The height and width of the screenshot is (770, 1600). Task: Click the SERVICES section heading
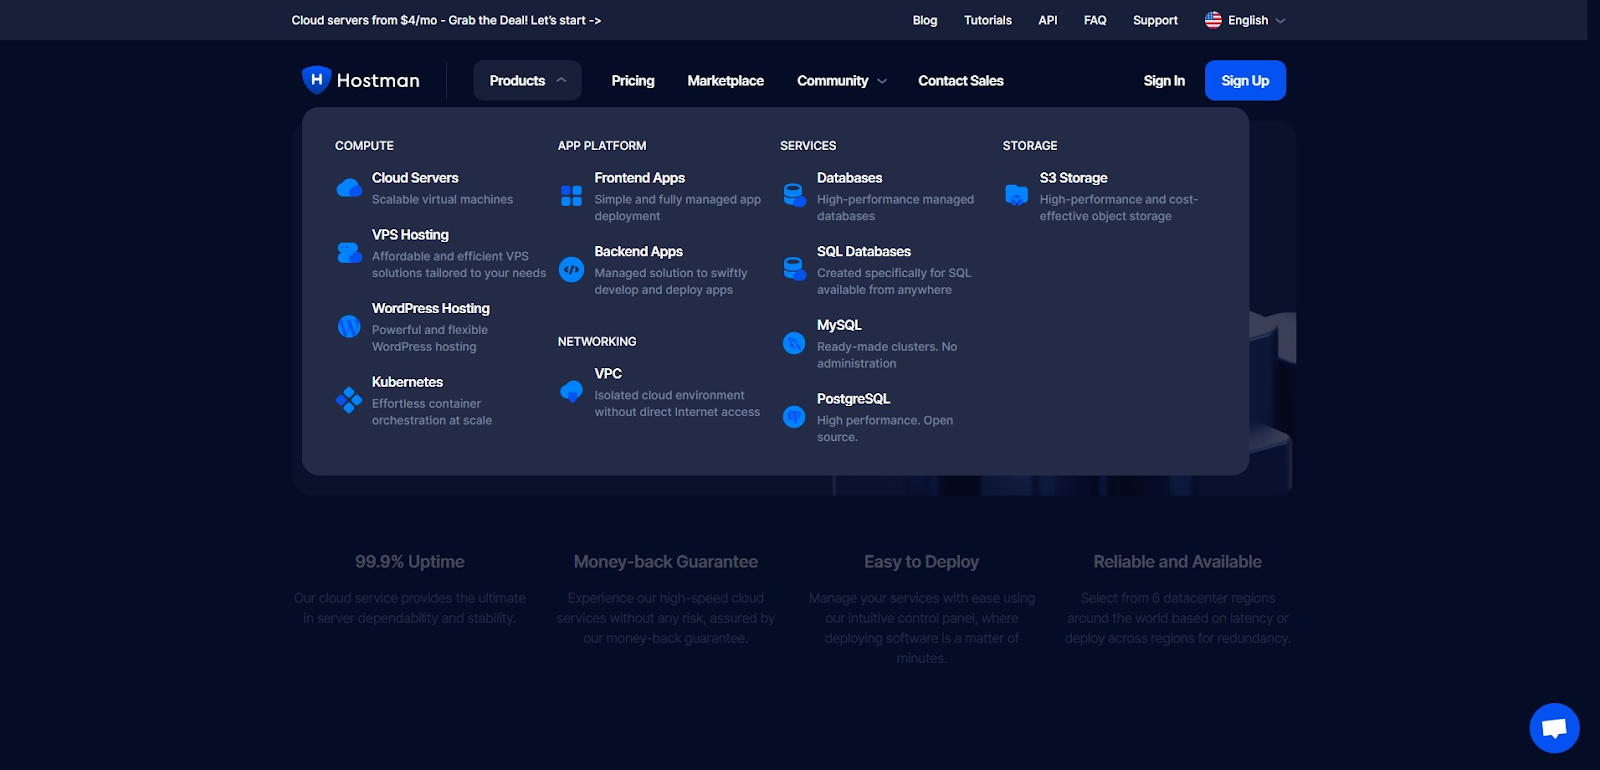[x=808, y=146]
